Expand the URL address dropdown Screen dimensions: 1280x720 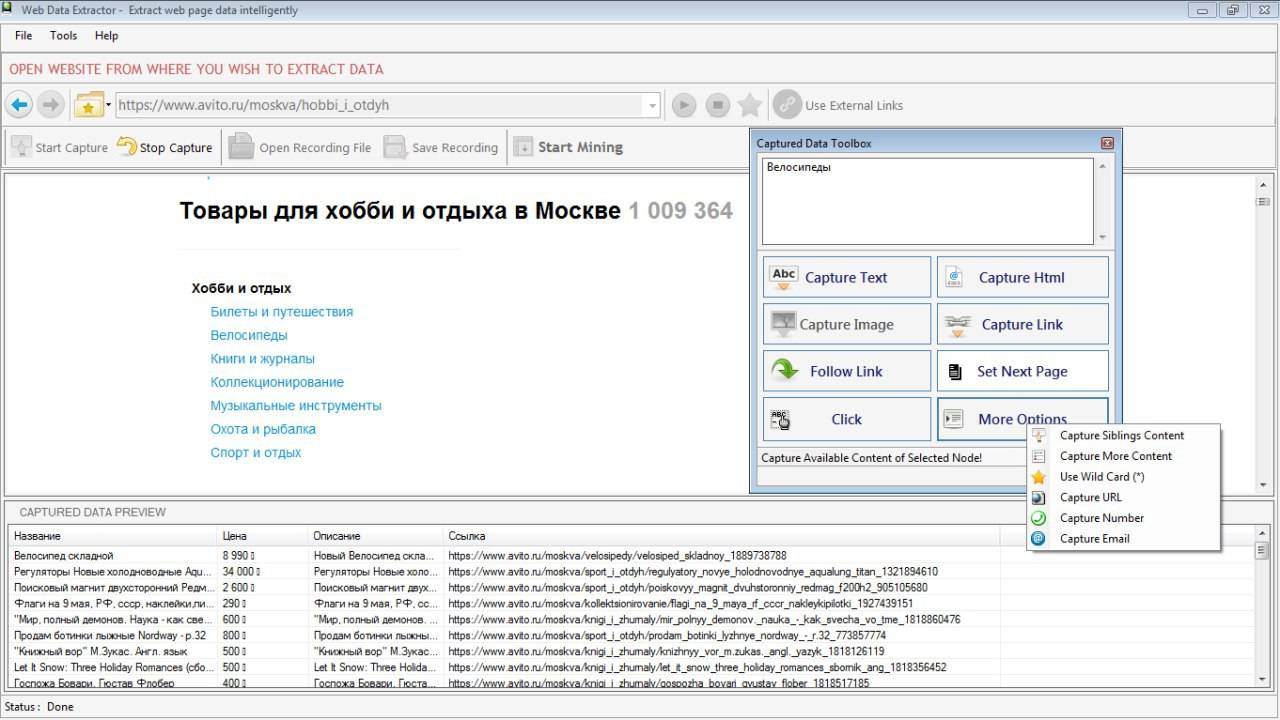tap(652, 105)
